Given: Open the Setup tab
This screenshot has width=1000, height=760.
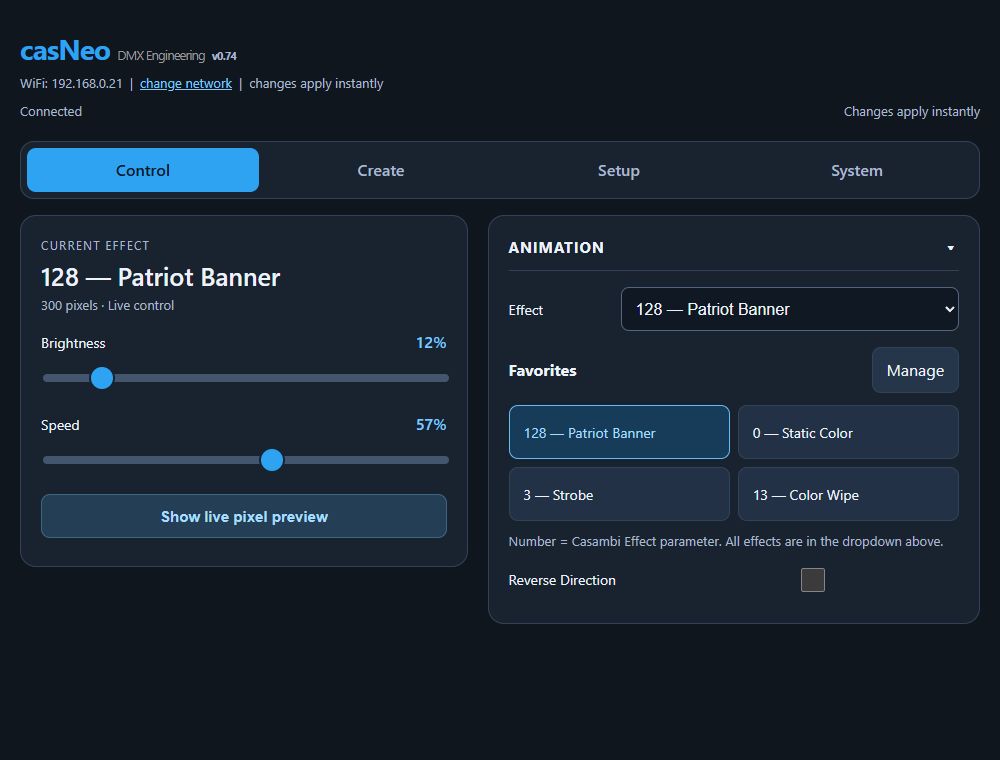Looking at the screenshot, I should (619, 170).
